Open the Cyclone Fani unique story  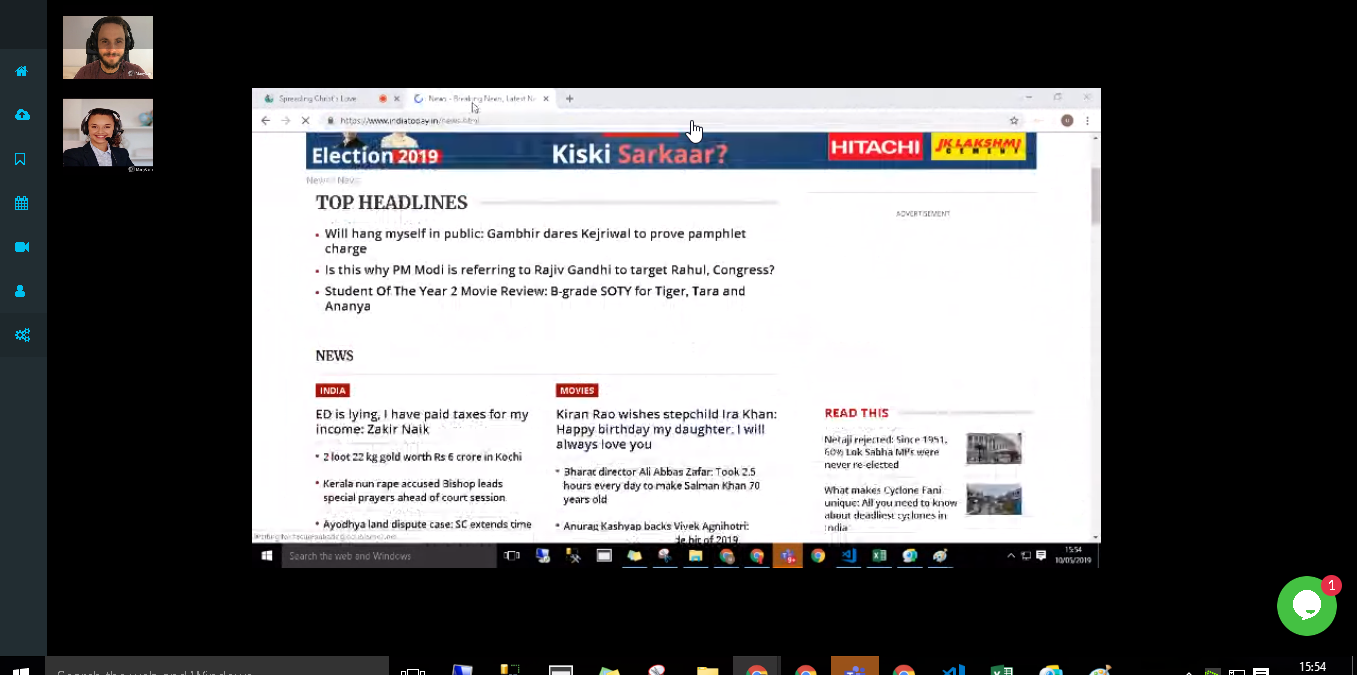tap(890, 509)
